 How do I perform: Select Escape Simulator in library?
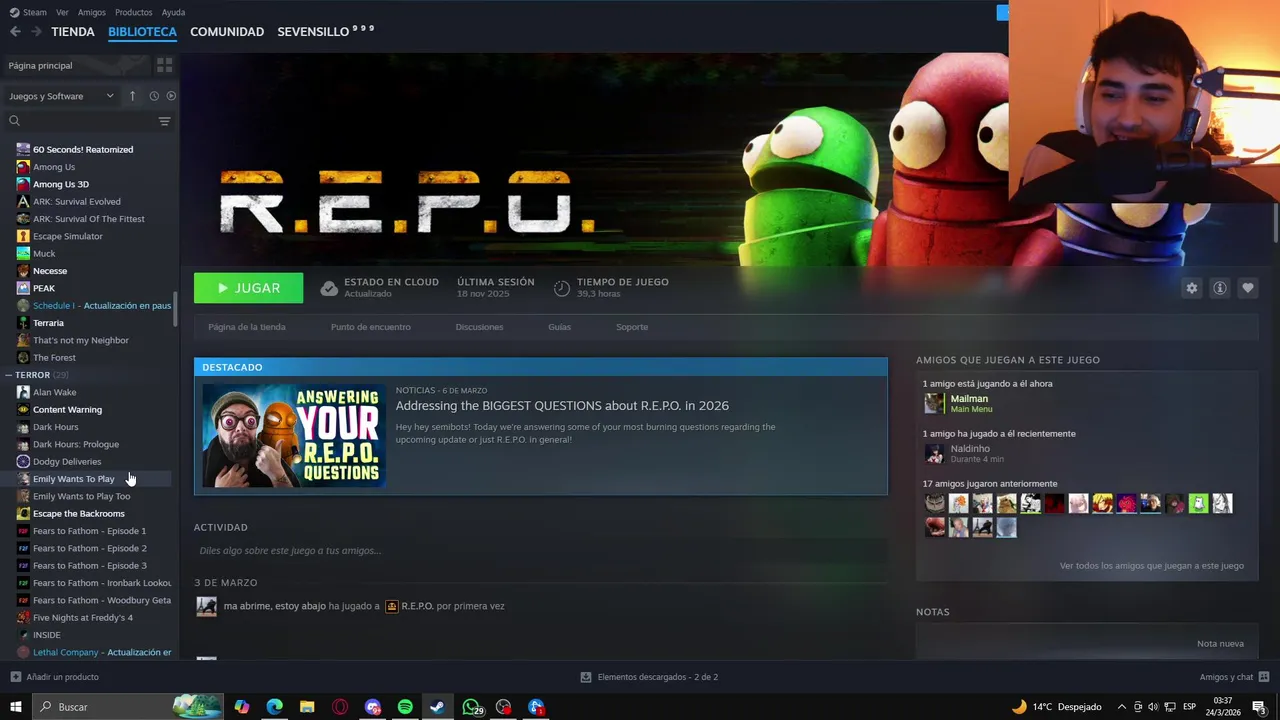click(x=68, y=237)
